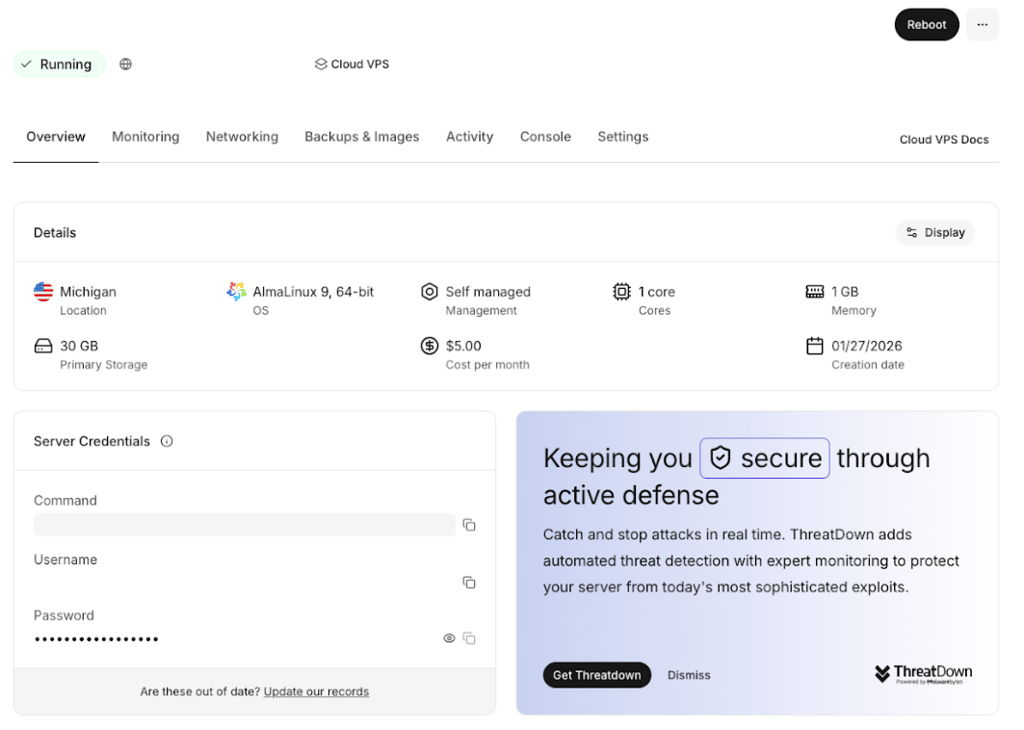Click the info icon beside Server Credentials
Image resolution: width=1024 pixels, height=730 pixels.
167,441
